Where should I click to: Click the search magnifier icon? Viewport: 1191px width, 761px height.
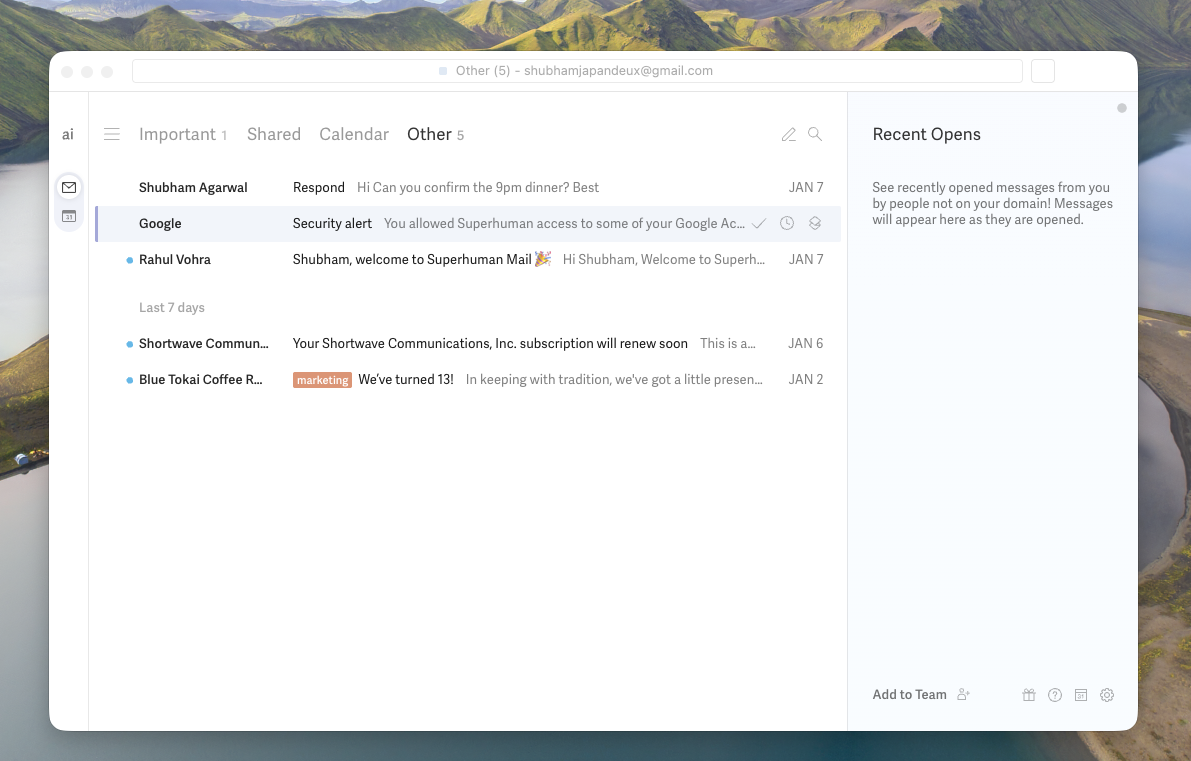coord(815,133)
